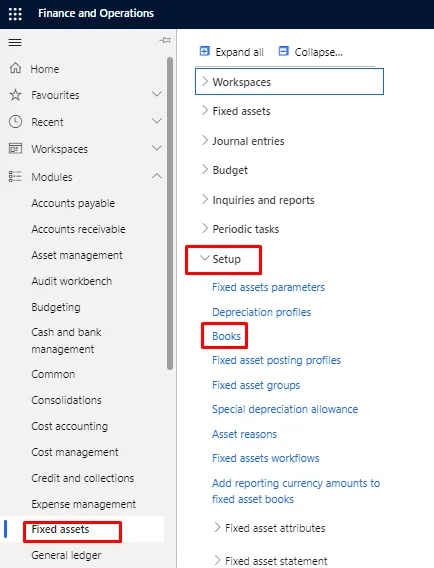Click Collapse all button label
Screen dimensions: 434x568
(318, 52)
